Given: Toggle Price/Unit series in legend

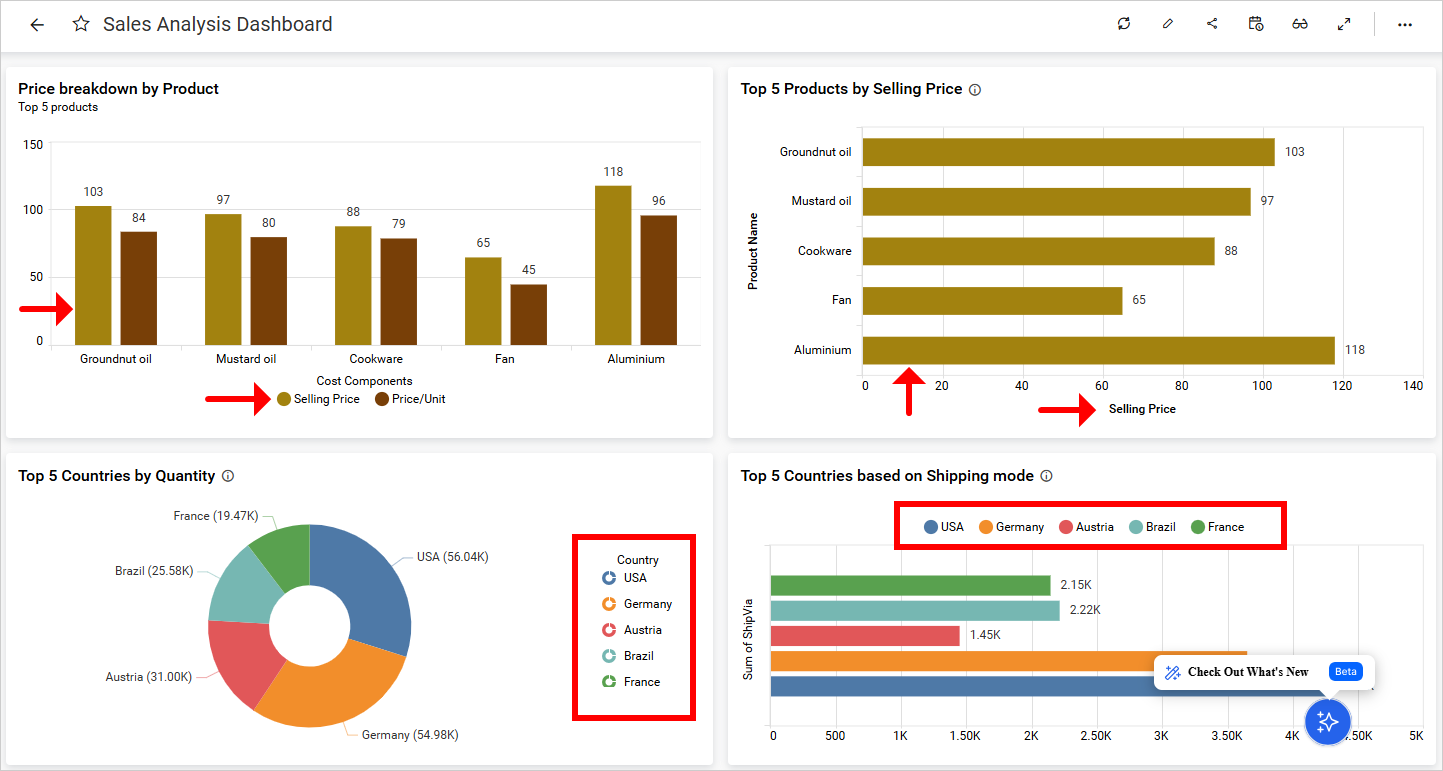Looking at the screenshot, I should point(410,399).
